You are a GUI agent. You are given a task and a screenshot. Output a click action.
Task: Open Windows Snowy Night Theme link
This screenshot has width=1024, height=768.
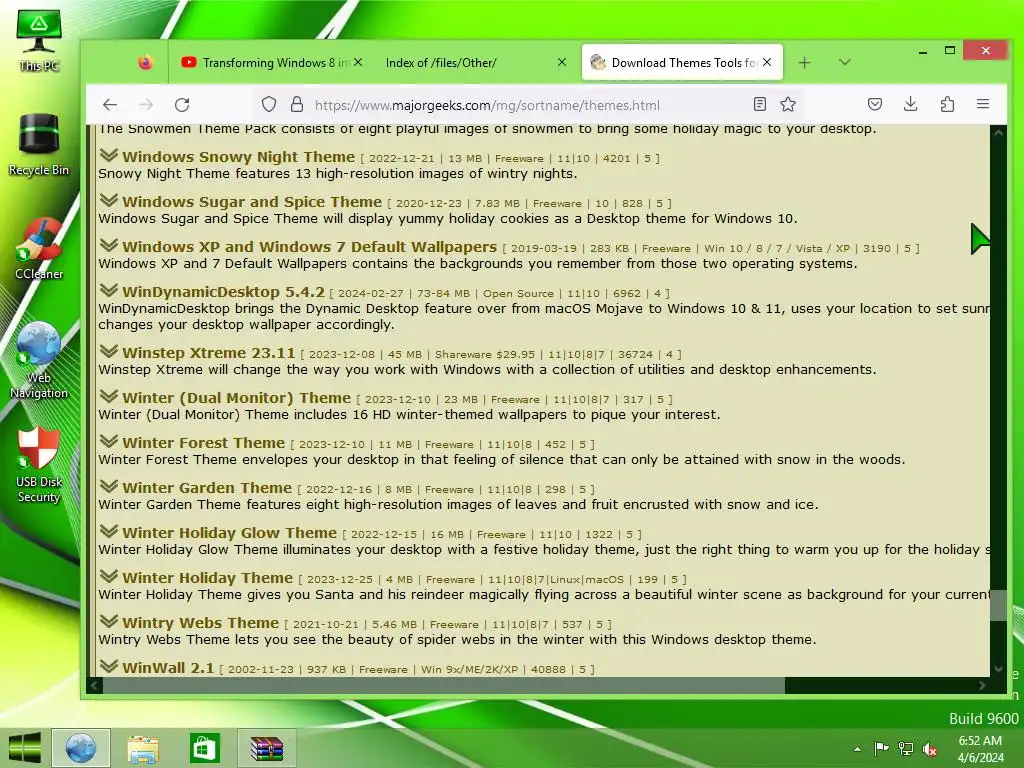coord(238,157)
